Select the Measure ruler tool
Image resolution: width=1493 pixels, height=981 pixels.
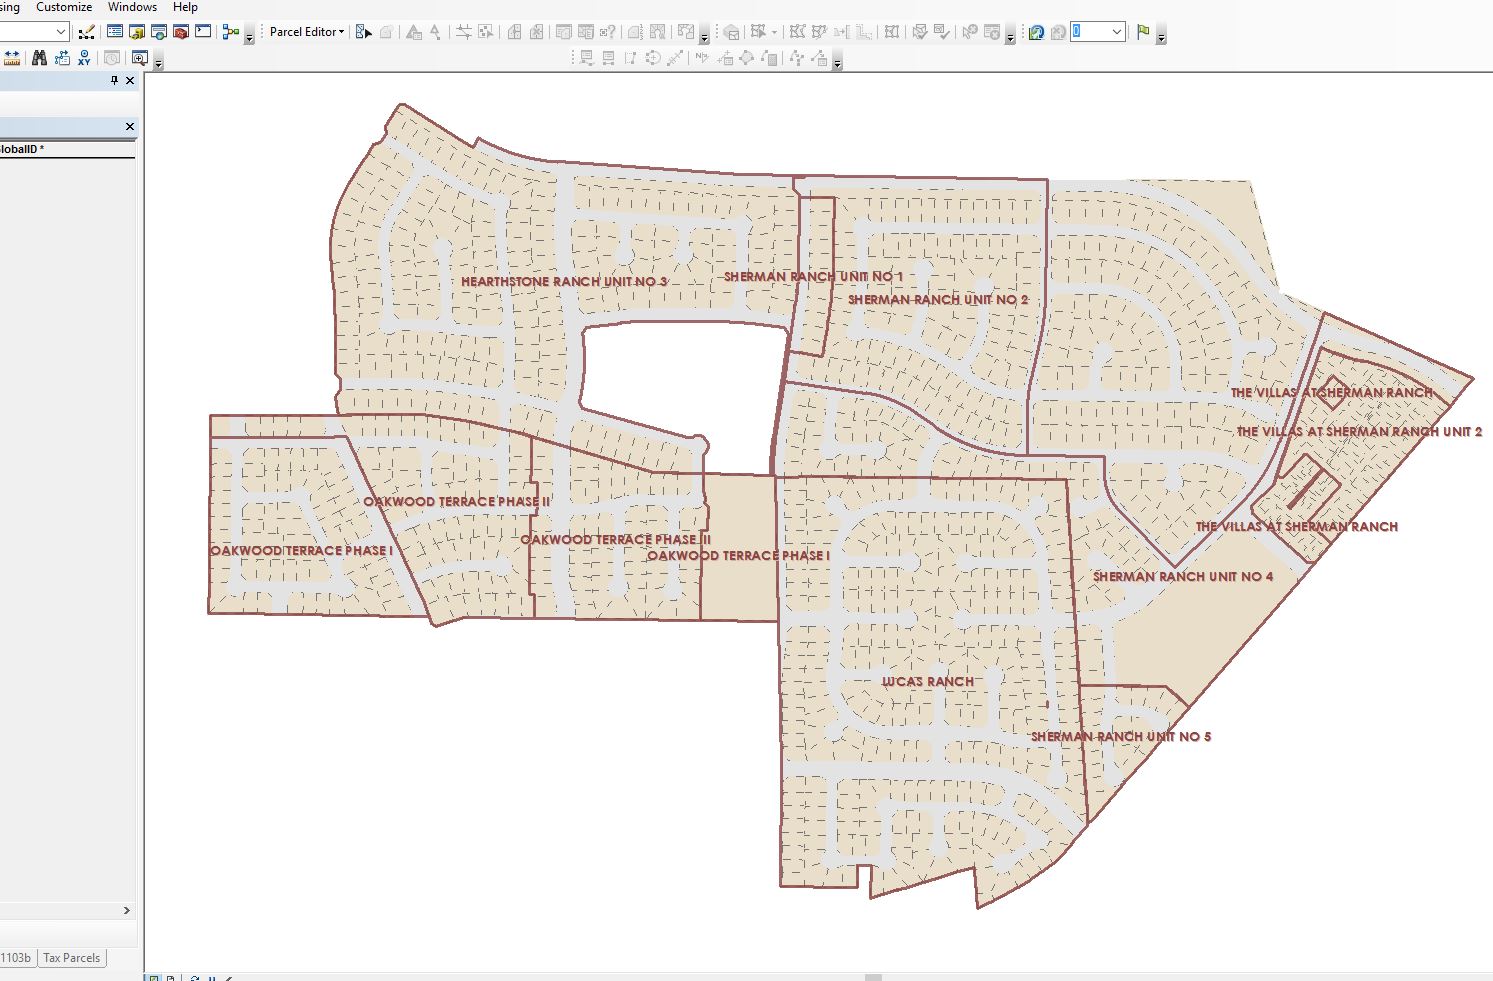pos(11,58)
